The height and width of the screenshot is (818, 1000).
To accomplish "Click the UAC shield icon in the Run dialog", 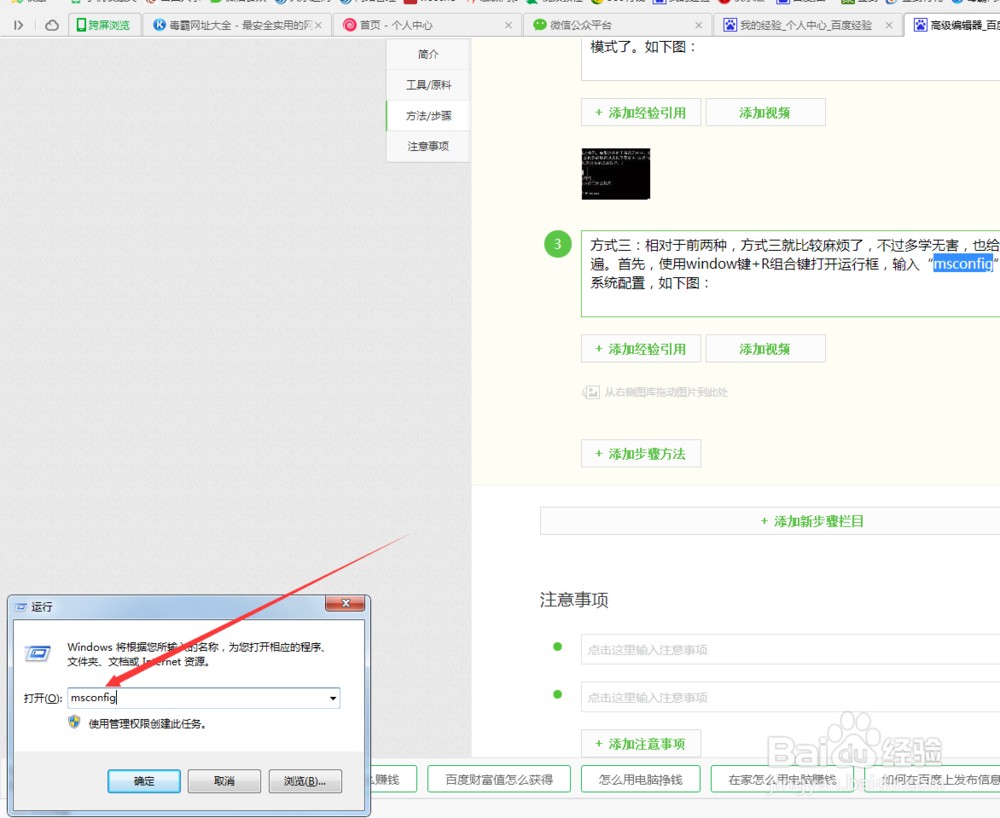I will tap(74, 722).
